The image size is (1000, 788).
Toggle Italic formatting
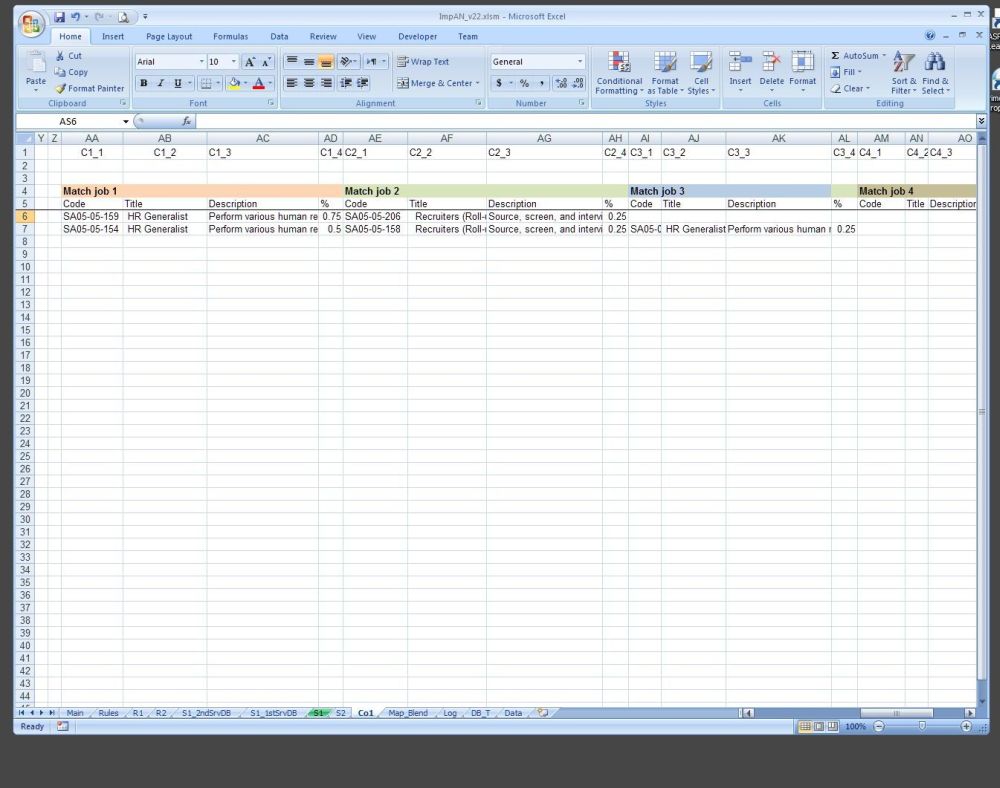(161, 84)
